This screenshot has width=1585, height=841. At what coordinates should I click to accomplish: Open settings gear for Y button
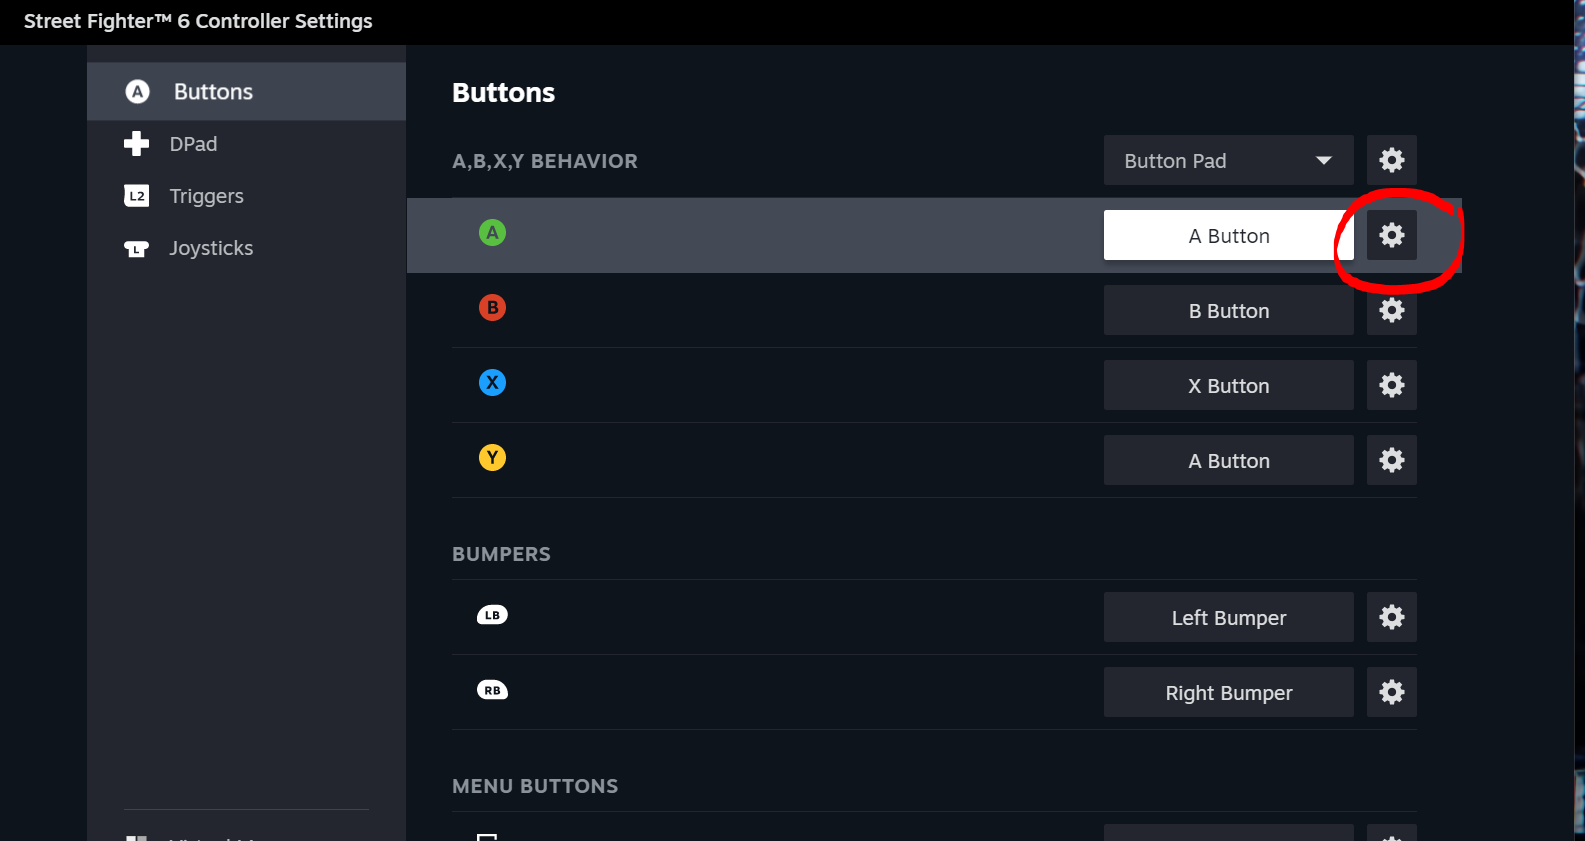click(x=1391, y=460)
